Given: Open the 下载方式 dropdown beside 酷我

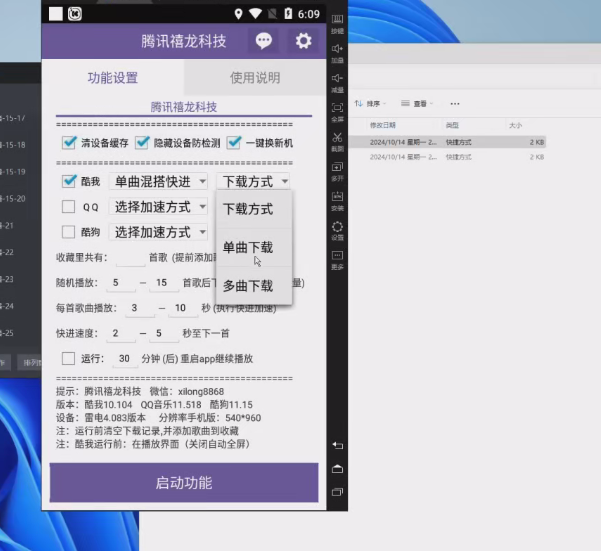Looking at the screenshot, I should coord(253,181).
